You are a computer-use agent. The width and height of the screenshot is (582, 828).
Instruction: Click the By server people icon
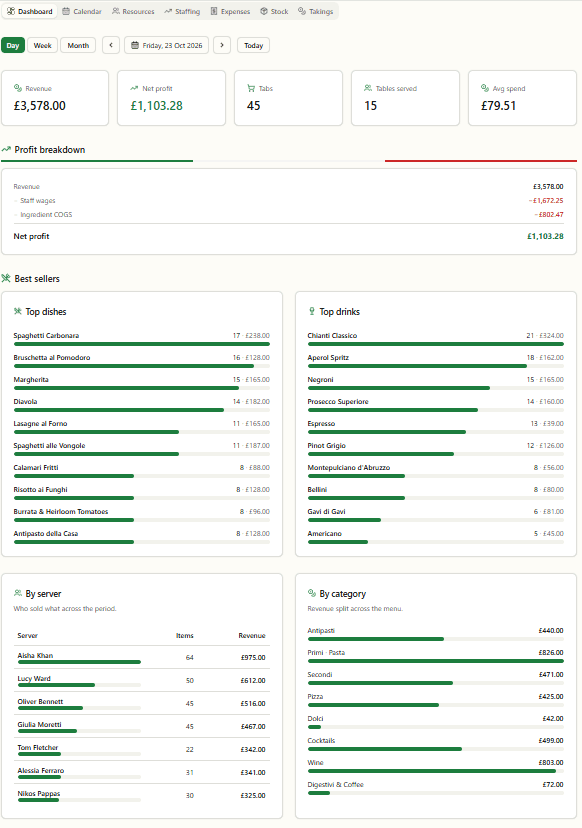click(x=18, y=594)
